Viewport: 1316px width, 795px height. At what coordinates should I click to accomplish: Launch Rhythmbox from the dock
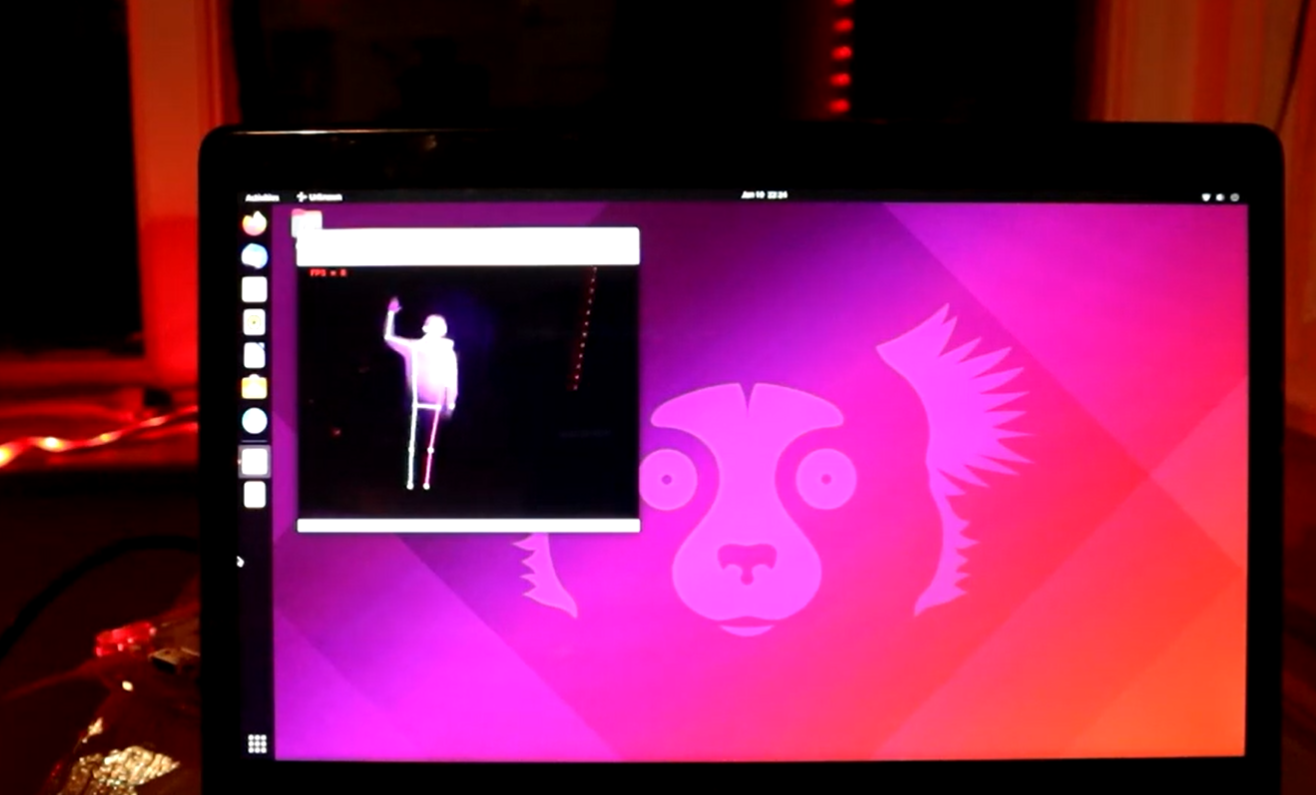tap(255, 322)
